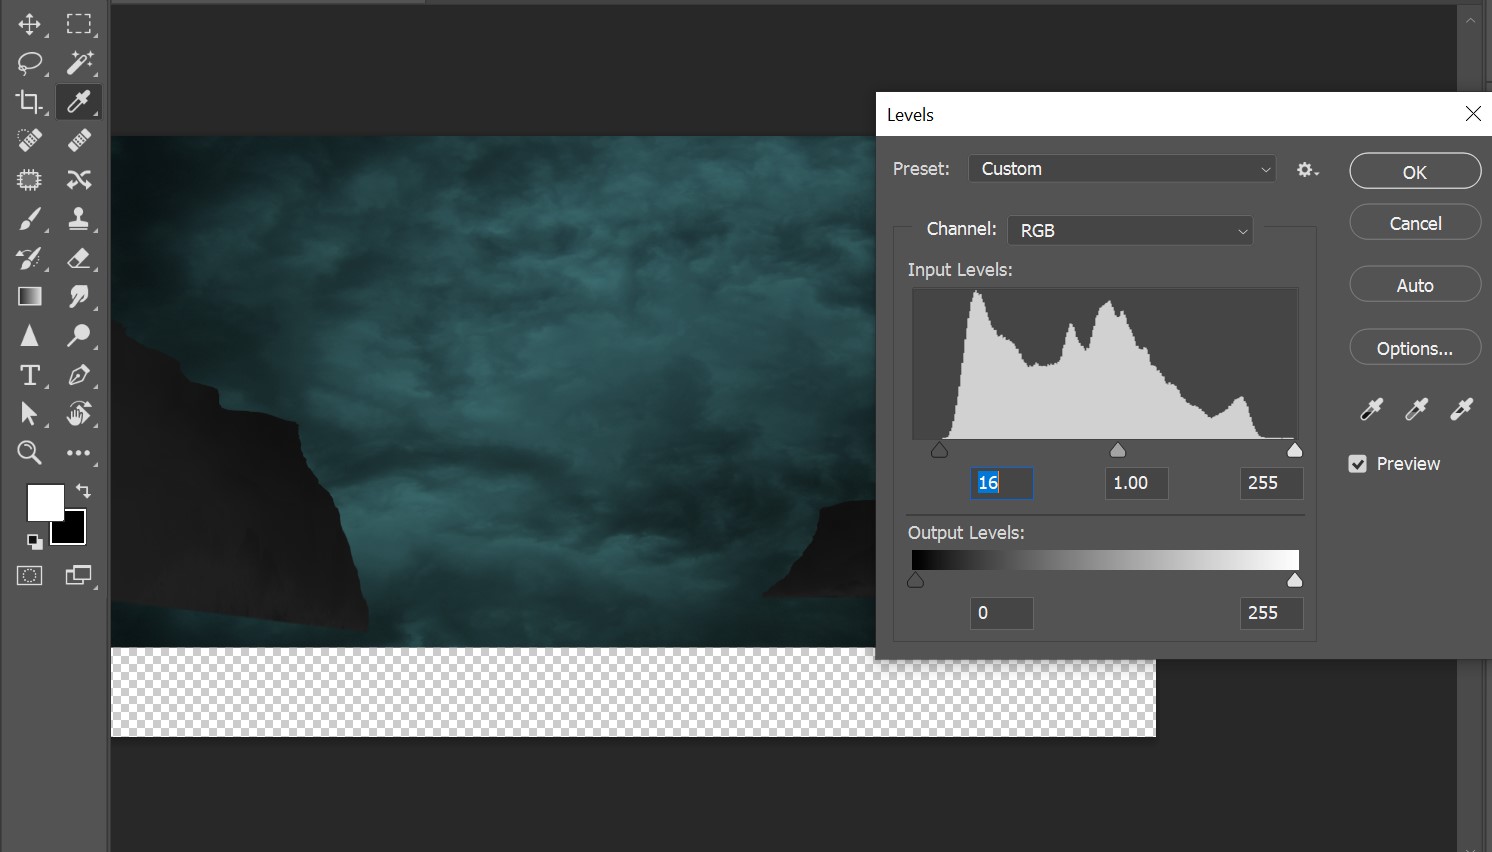Open the Channel dropdown showing RGB
This screenshot has height=852, width=1492.
1130,230
